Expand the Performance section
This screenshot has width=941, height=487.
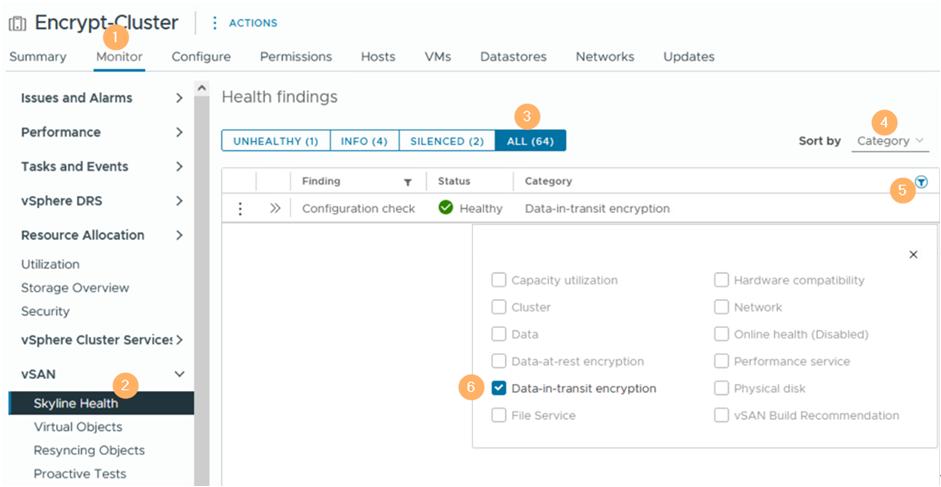[179, 132]
